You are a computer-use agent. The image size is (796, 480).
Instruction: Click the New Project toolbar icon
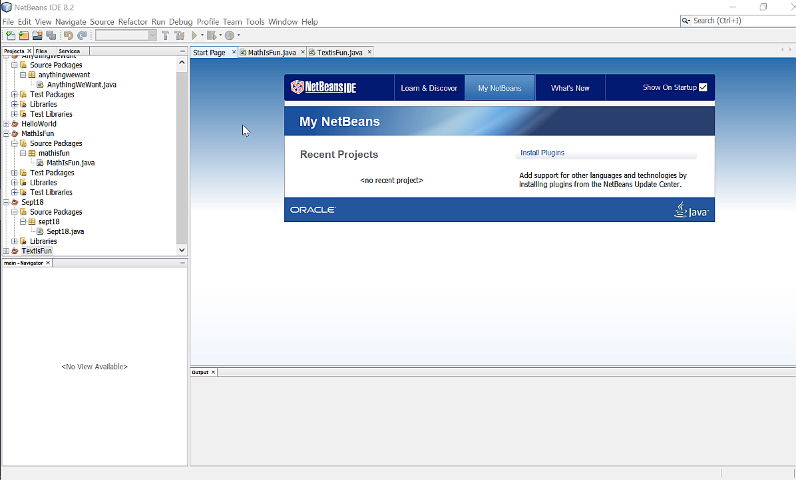[23, 36]
